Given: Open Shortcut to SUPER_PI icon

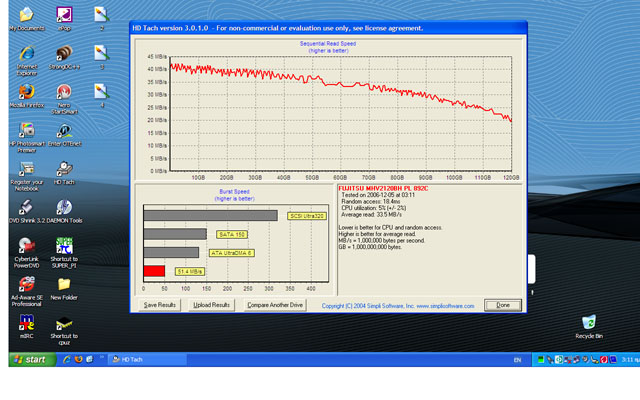Looking at the screenshot, I should 64,253.
